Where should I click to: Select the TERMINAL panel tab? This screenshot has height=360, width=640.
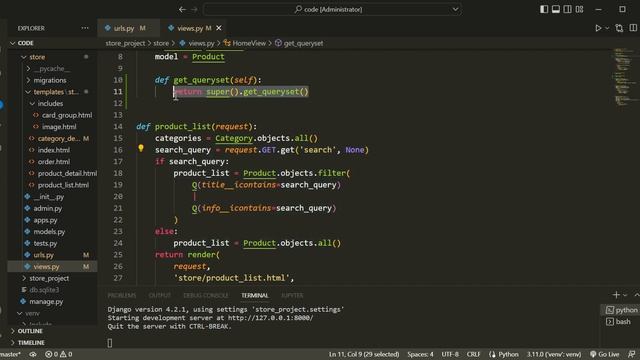click(255, 296)
